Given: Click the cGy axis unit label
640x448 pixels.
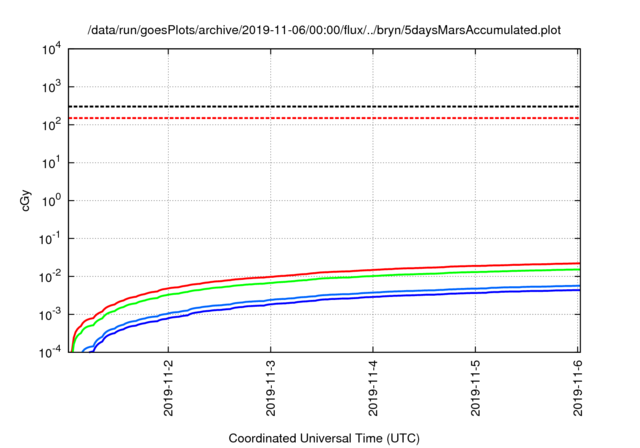Looking at the screenshot, I should (26, 200).
